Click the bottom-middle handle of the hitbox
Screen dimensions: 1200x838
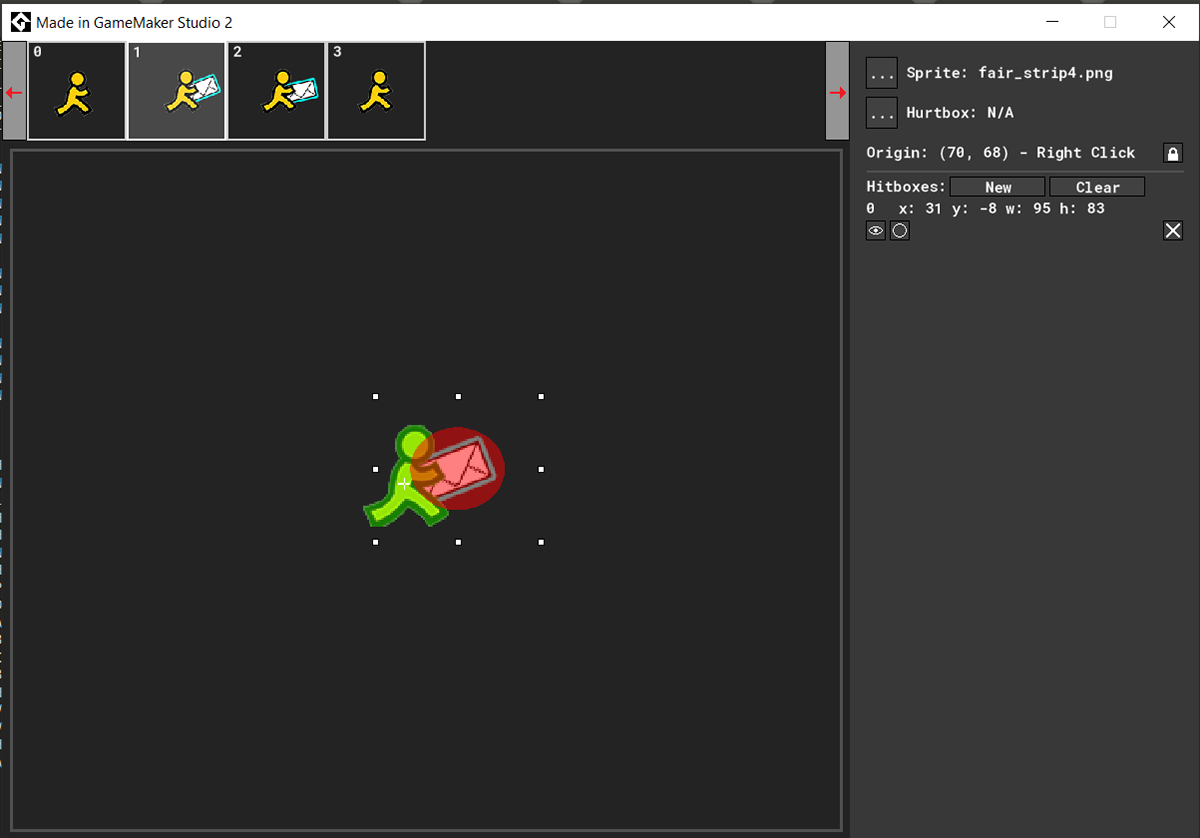tap(458, 542)
